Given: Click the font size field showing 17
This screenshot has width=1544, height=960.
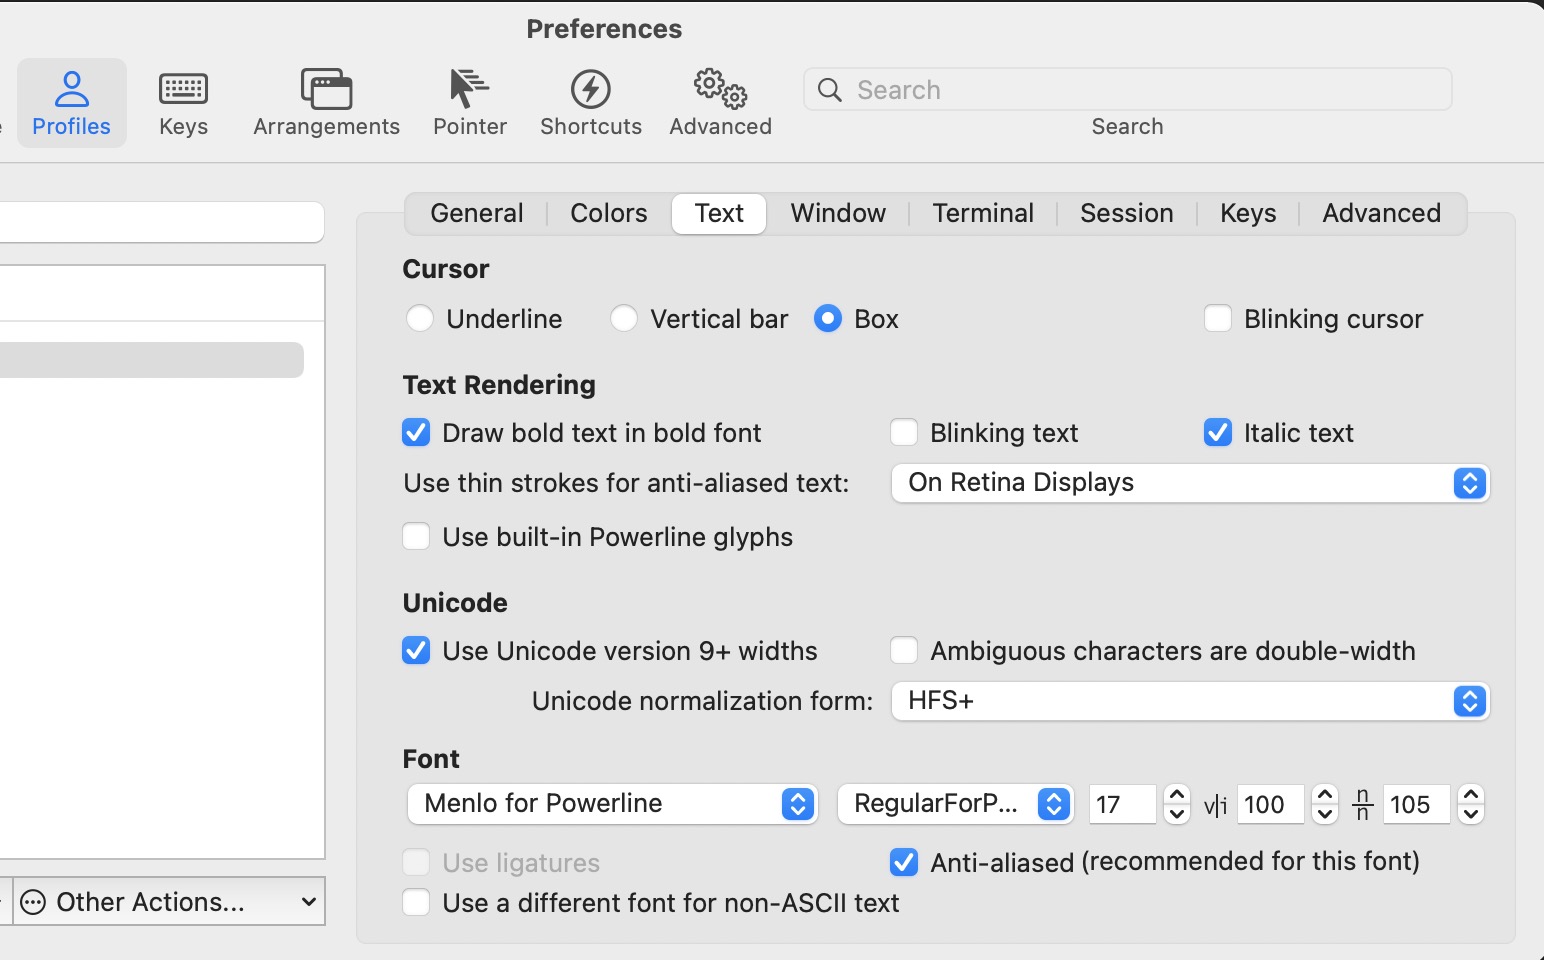Looking at the screenshot, I should 1122,804.
